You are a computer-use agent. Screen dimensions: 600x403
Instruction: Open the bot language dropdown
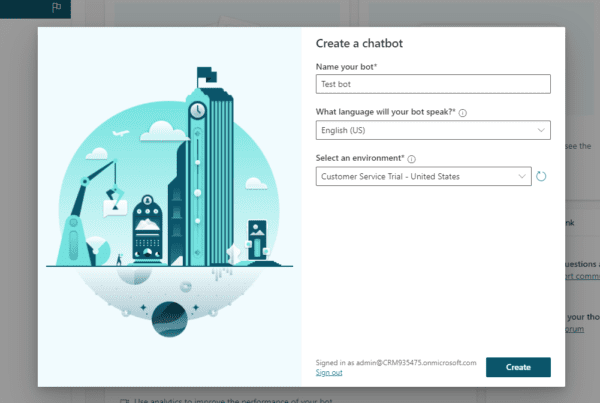pos(432,130)
